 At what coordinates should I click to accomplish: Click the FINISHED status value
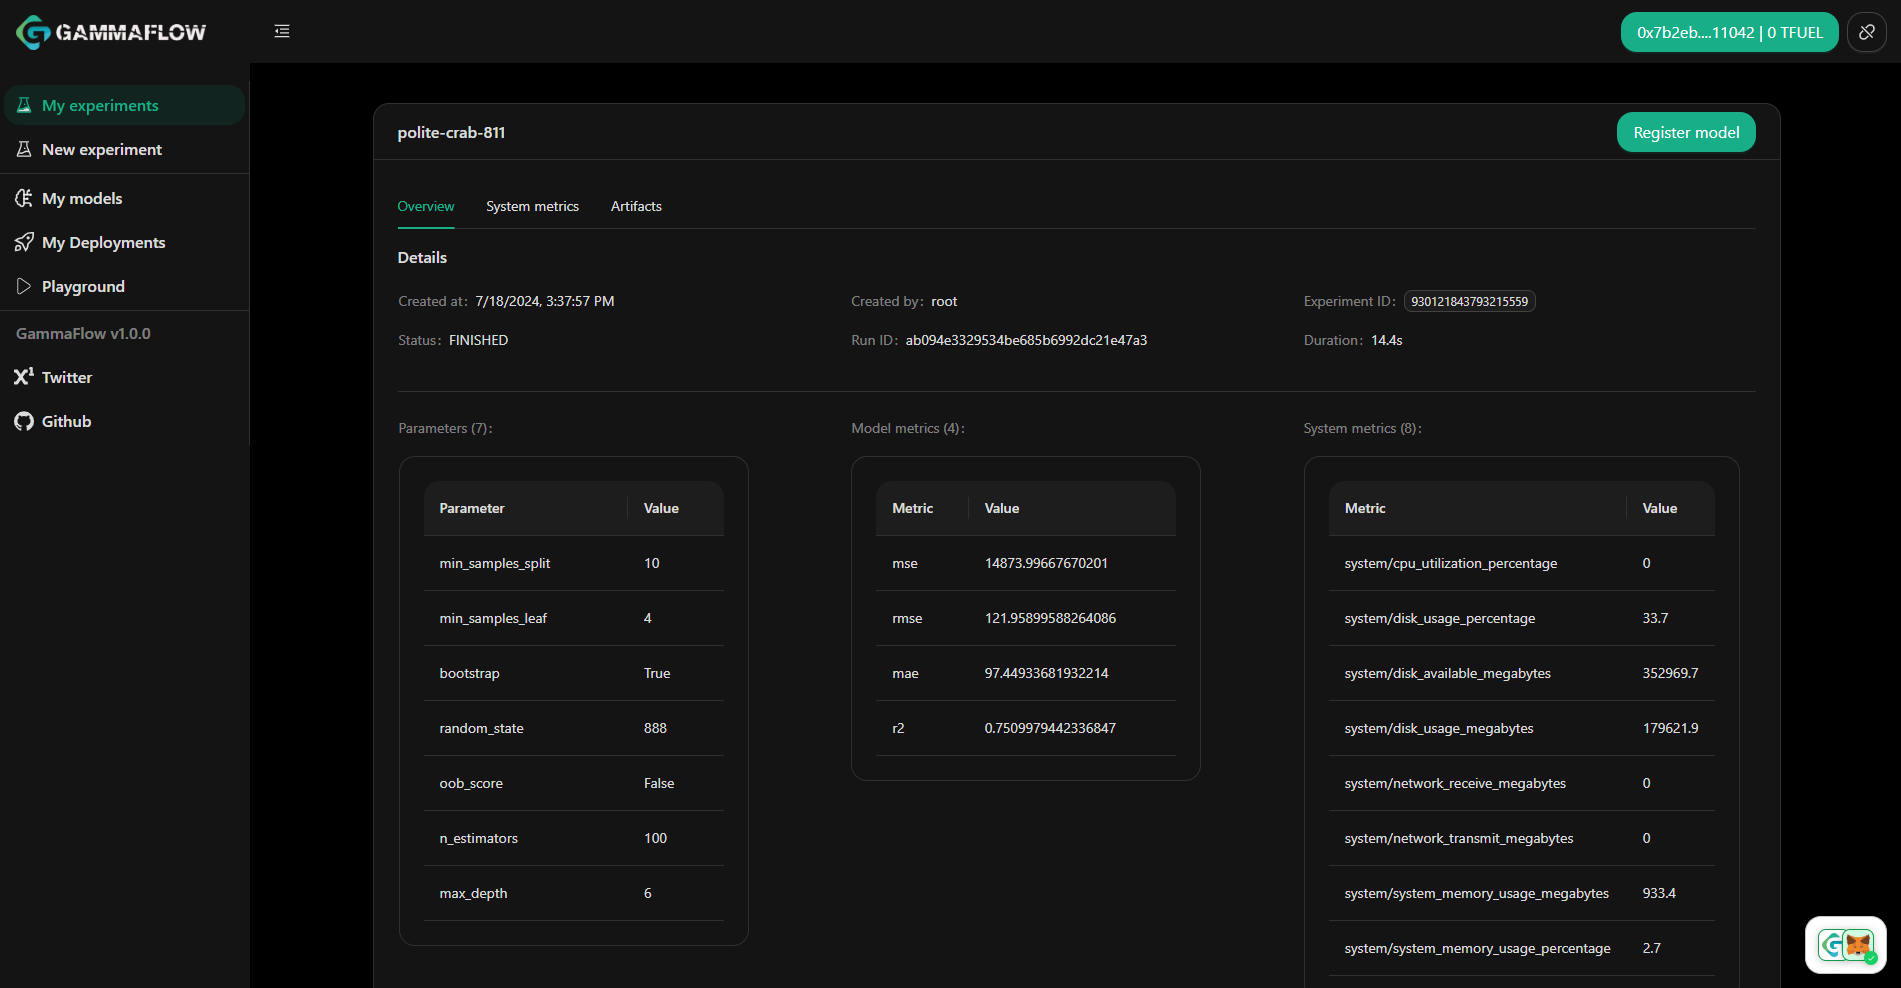[478, 340]
